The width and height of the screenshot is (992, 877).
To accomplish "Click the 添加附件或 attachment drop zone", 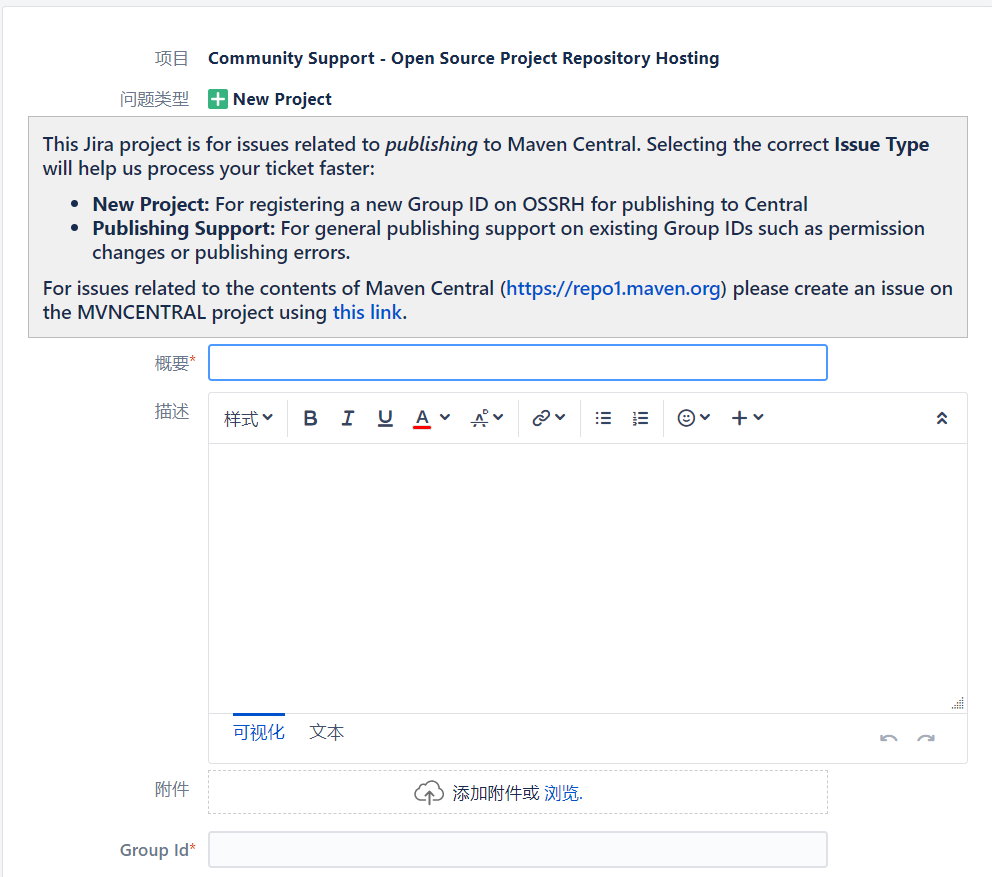I will [x=518, y=792].
